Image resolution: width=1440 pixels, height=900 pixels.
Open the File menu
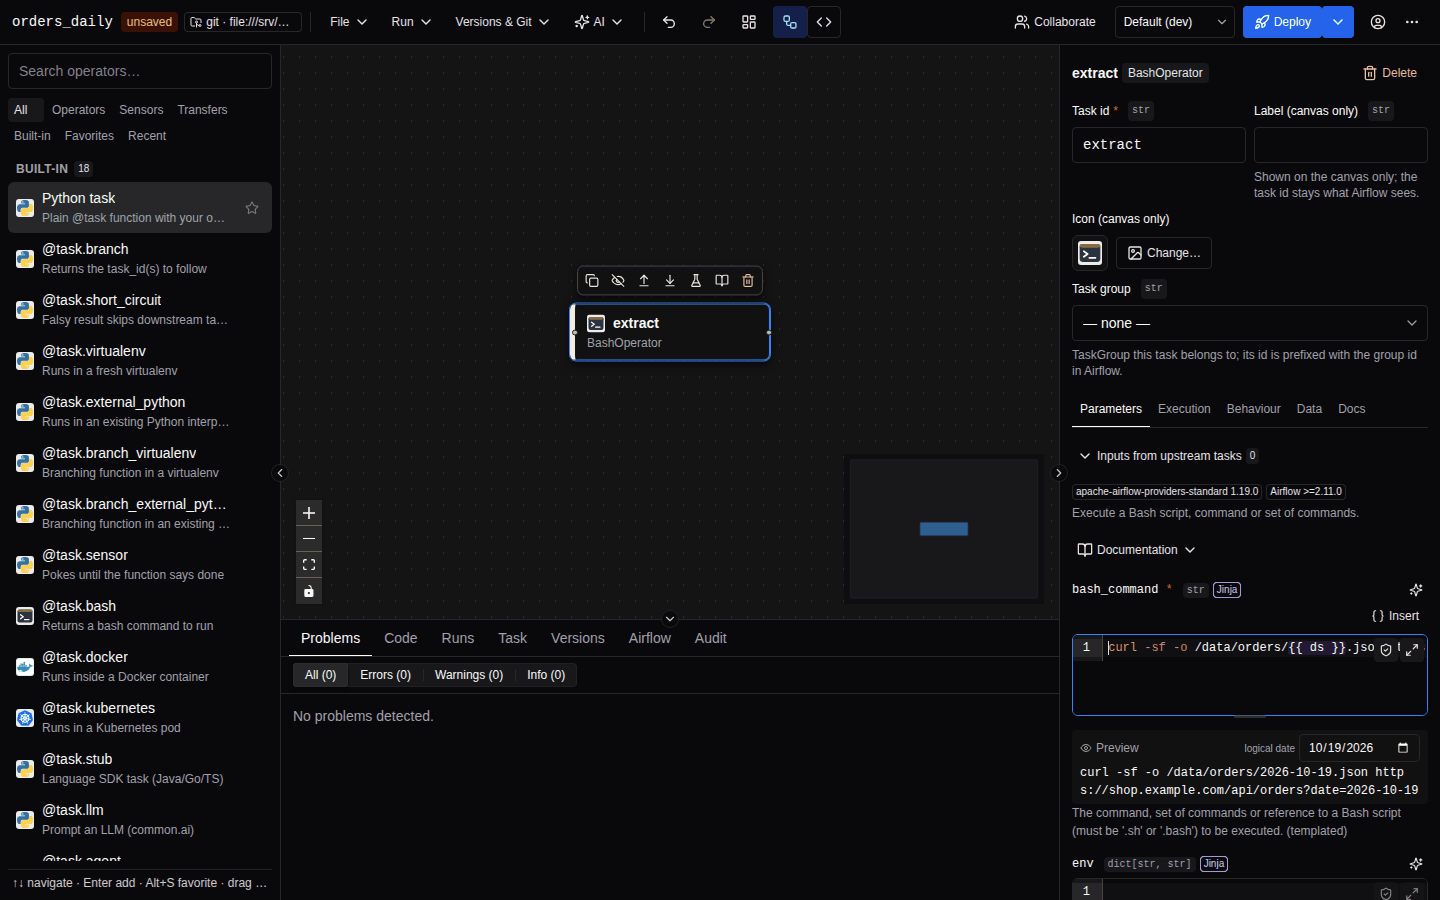click(349, 22)
